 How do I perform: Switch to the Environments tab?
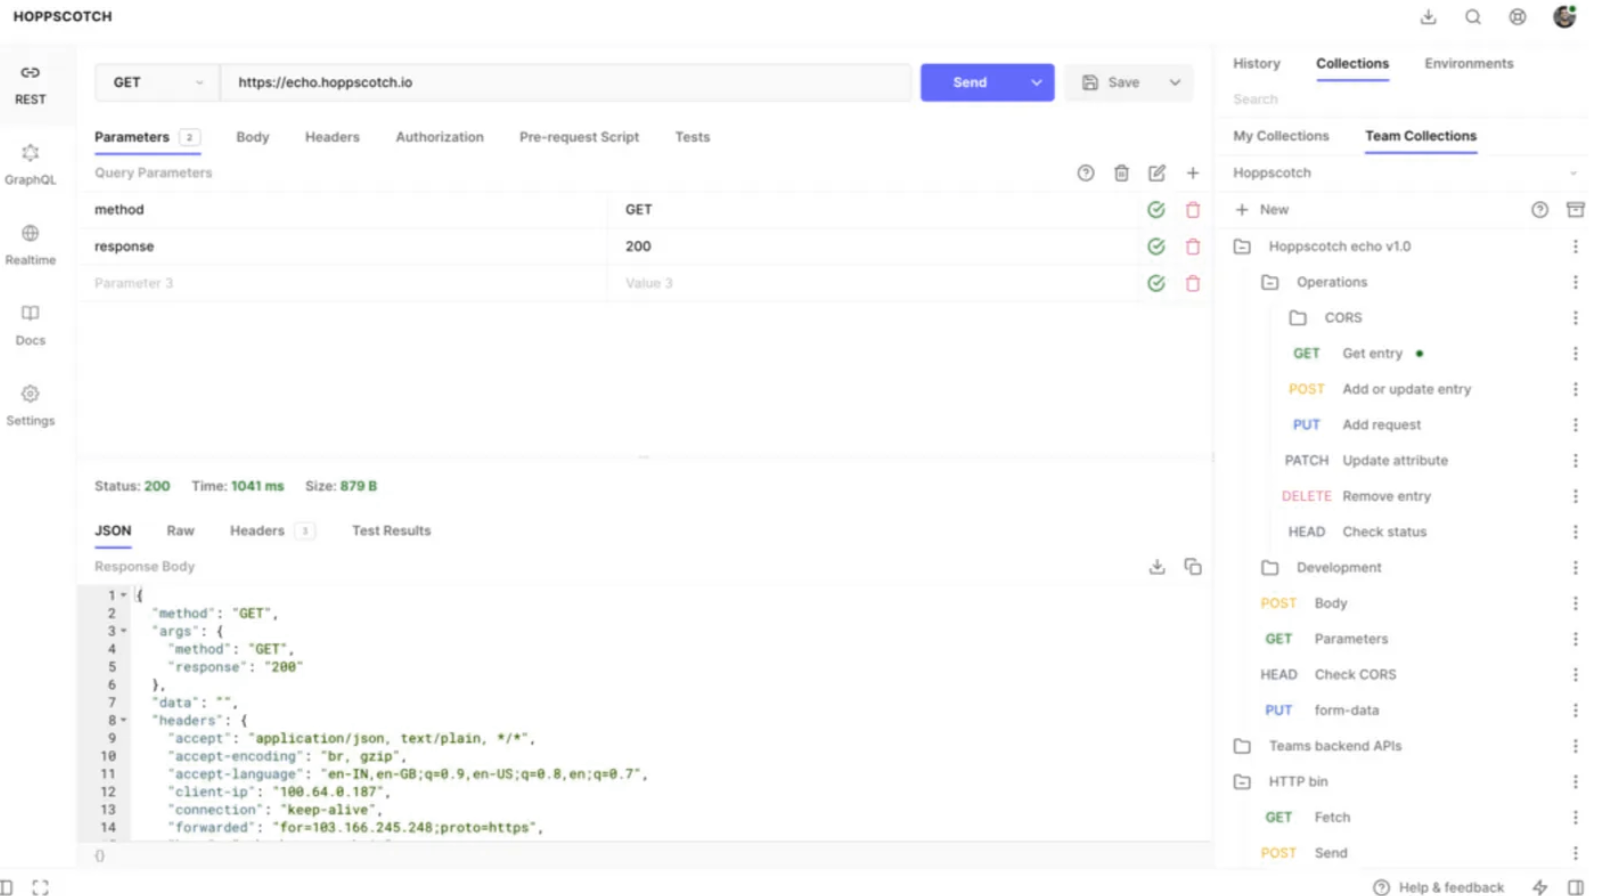1469,63
